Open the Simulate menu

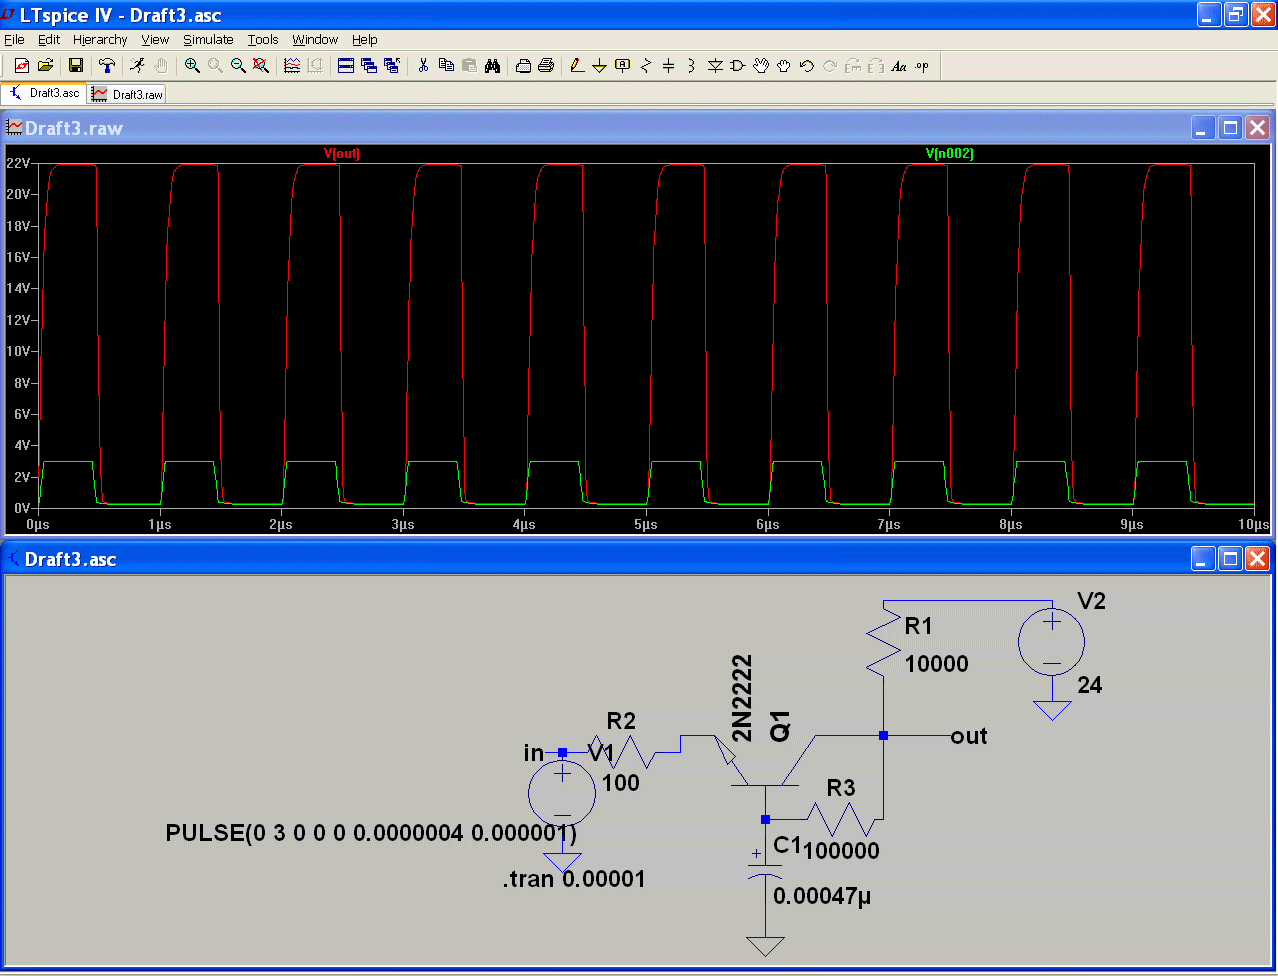pyautogui.click(x=208, y=40)
